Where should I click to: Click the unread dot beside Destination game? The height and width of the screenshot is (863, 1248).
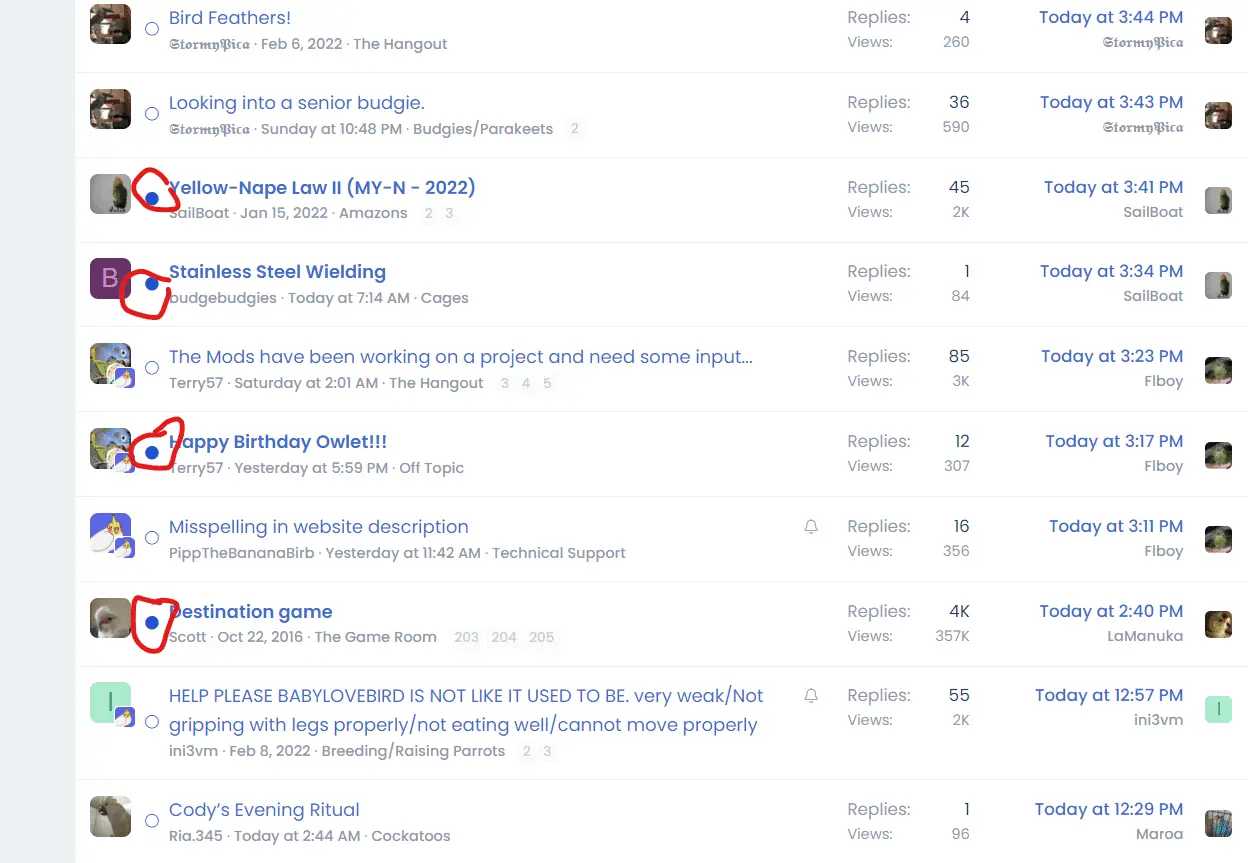152,622
